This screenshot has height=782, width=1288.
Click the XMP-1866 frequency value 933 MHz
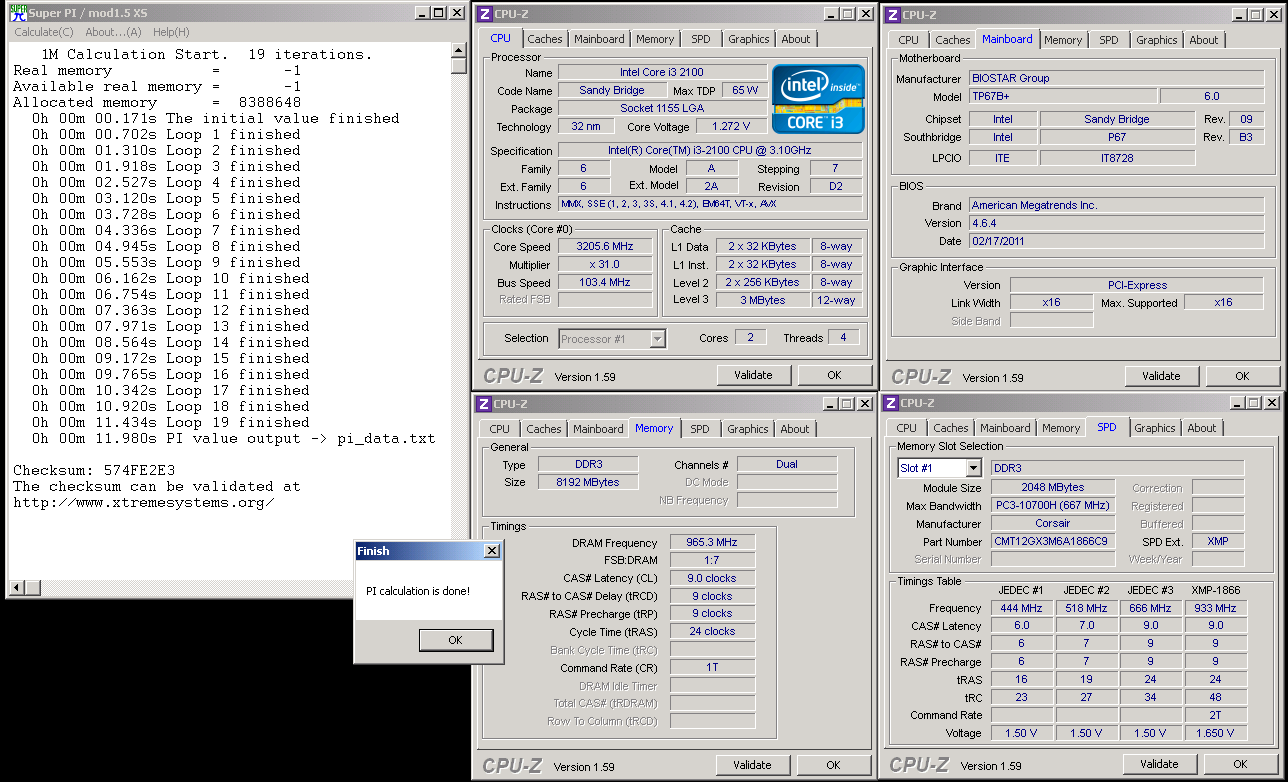click(1215, 608)
